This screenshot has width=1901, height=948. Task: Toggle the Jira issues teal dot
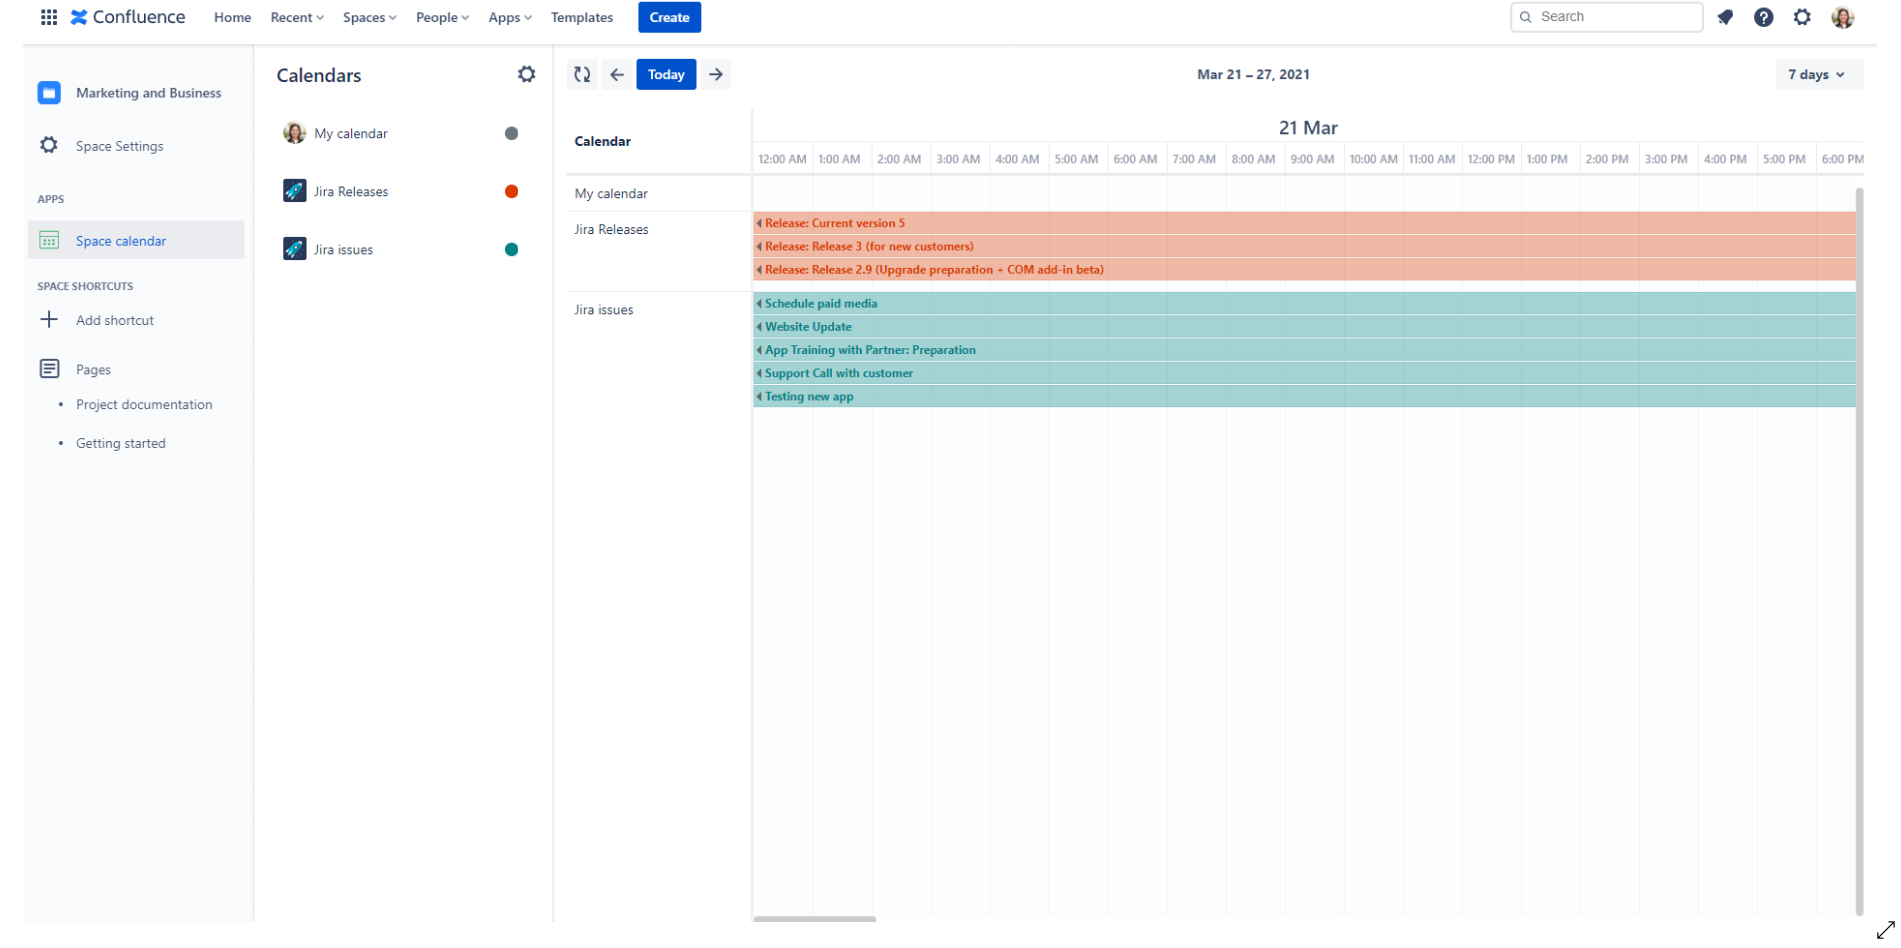(x=512, y=249)
